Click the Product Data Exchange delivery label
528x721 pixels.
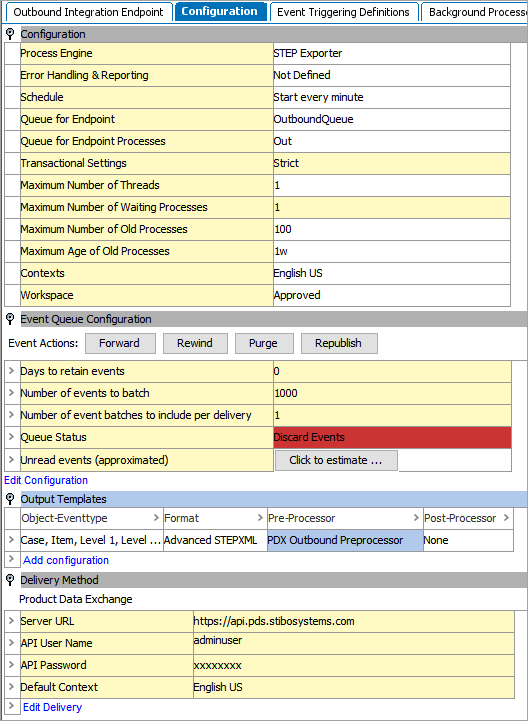click(x=76, y=600)
